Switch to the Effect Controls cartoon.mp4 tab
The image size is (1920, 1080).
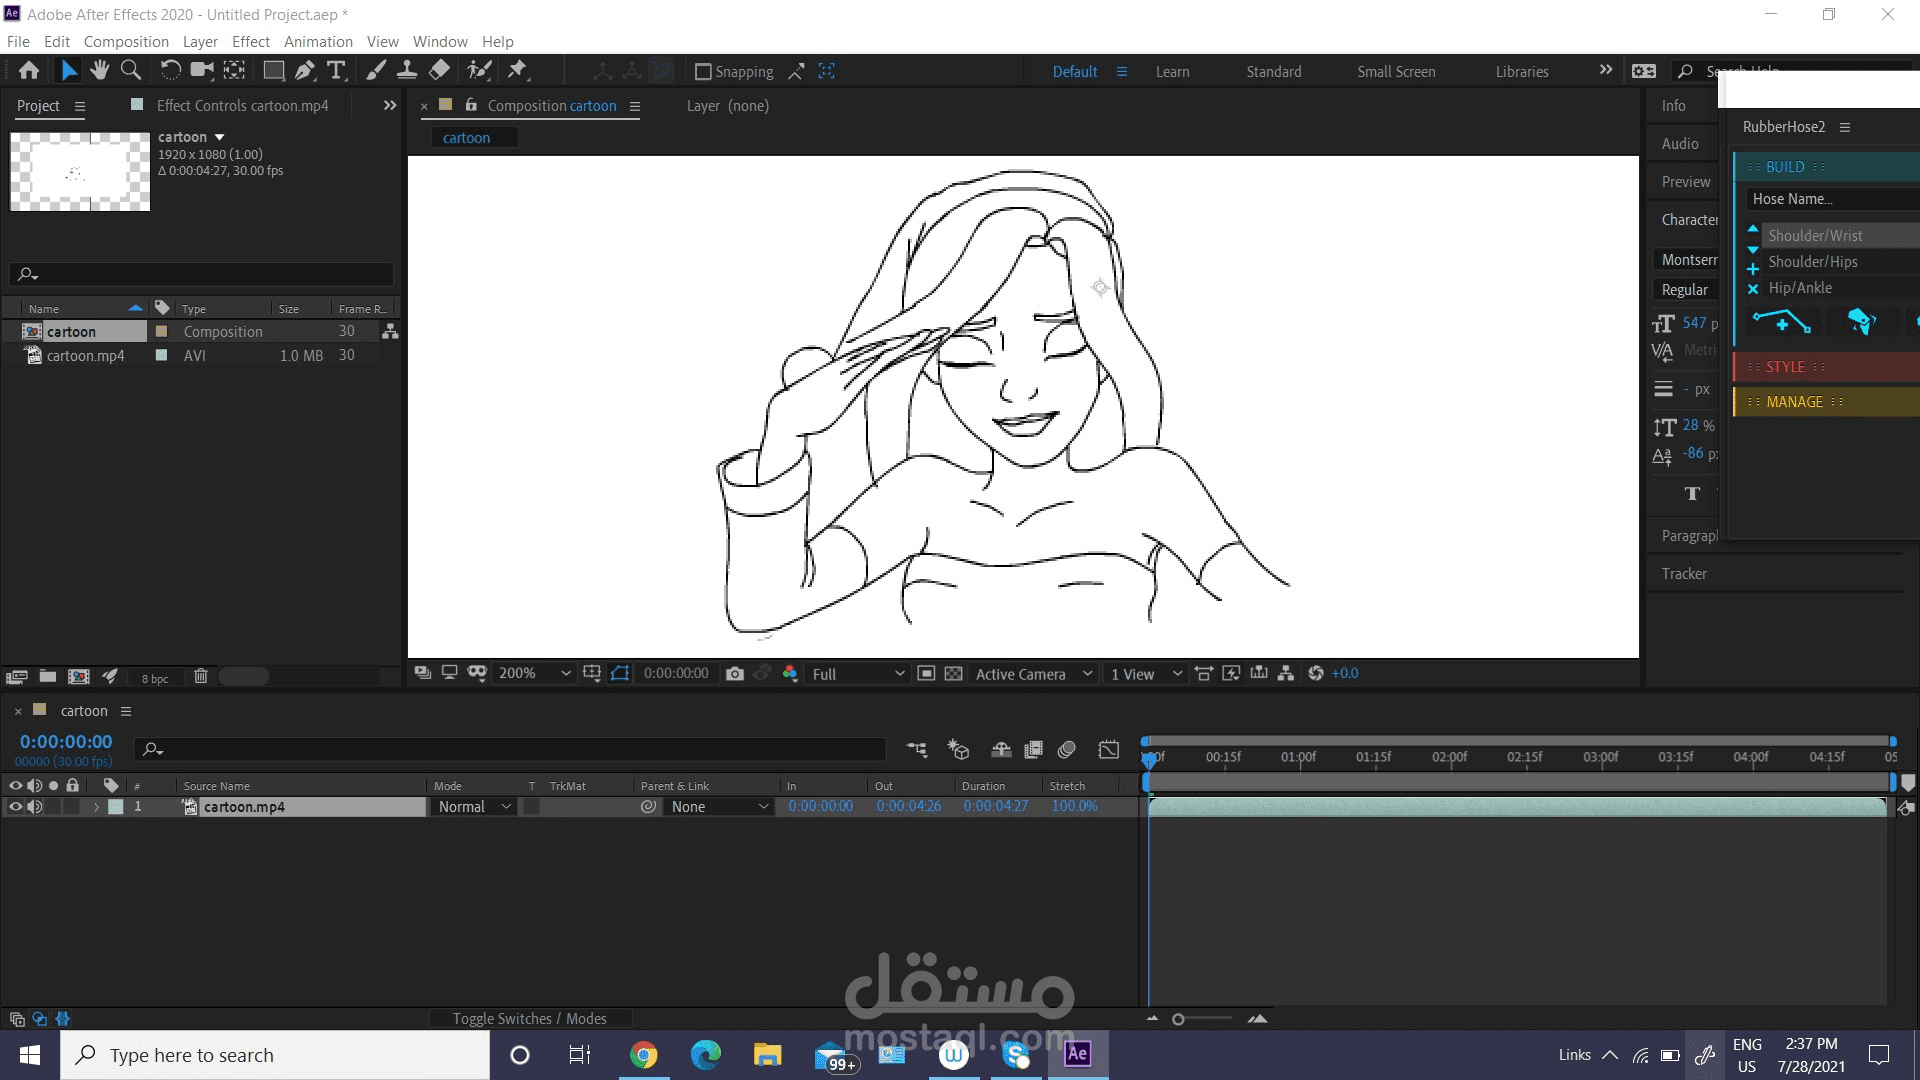[243, 105]
